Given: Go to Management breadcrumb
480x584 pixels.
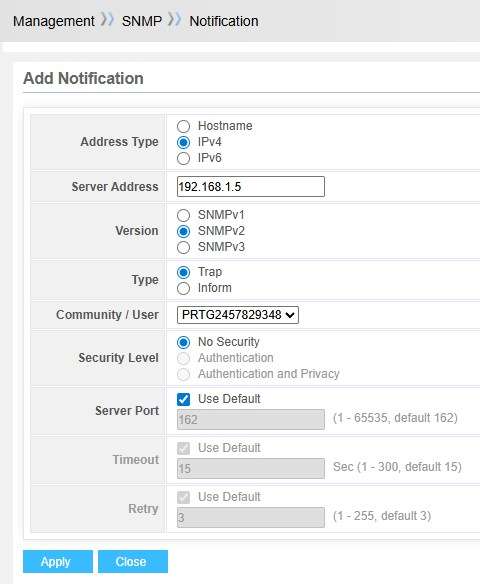Looking at the screenshot, I should click(x=54, y=21).
